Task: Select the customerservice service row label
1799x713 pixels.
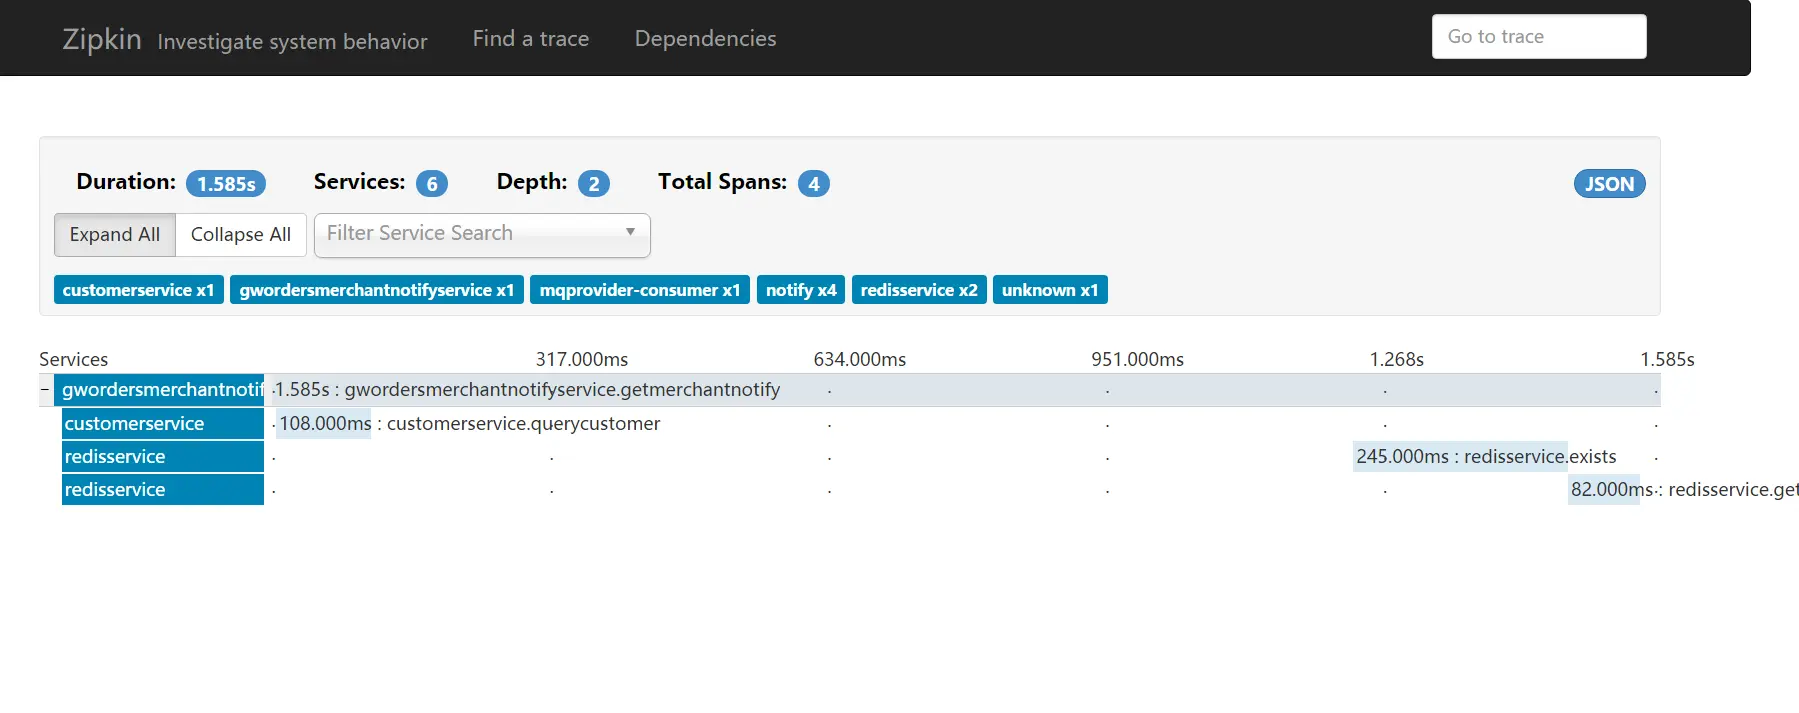Action: [163, 424]
